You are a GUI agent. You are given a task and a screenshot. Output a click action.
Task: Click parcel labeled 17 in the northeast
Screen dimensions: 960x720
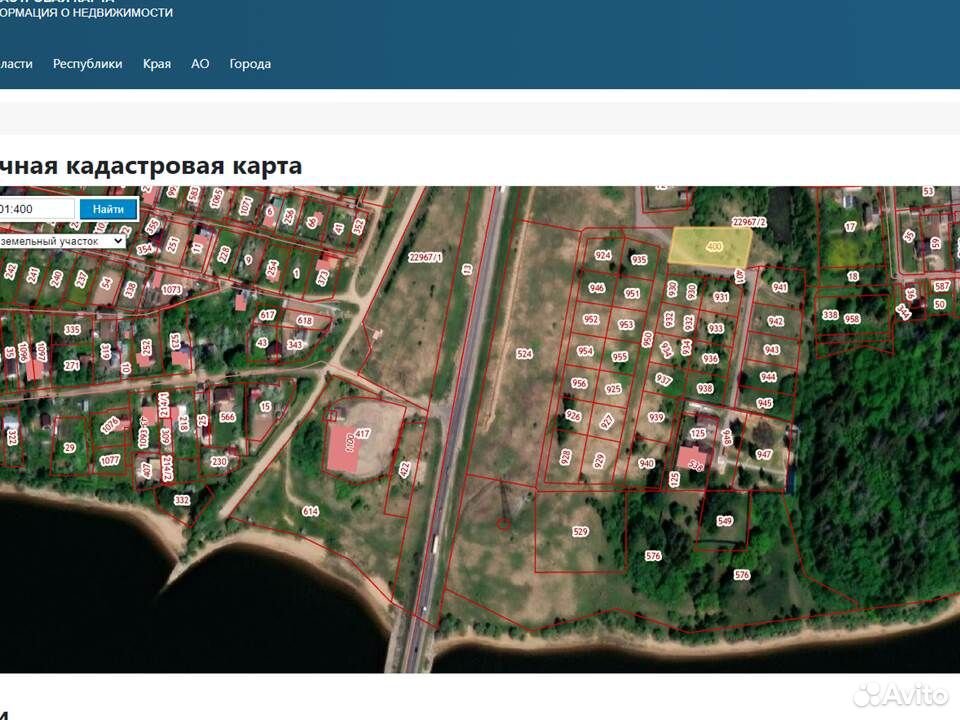[850, 227]
